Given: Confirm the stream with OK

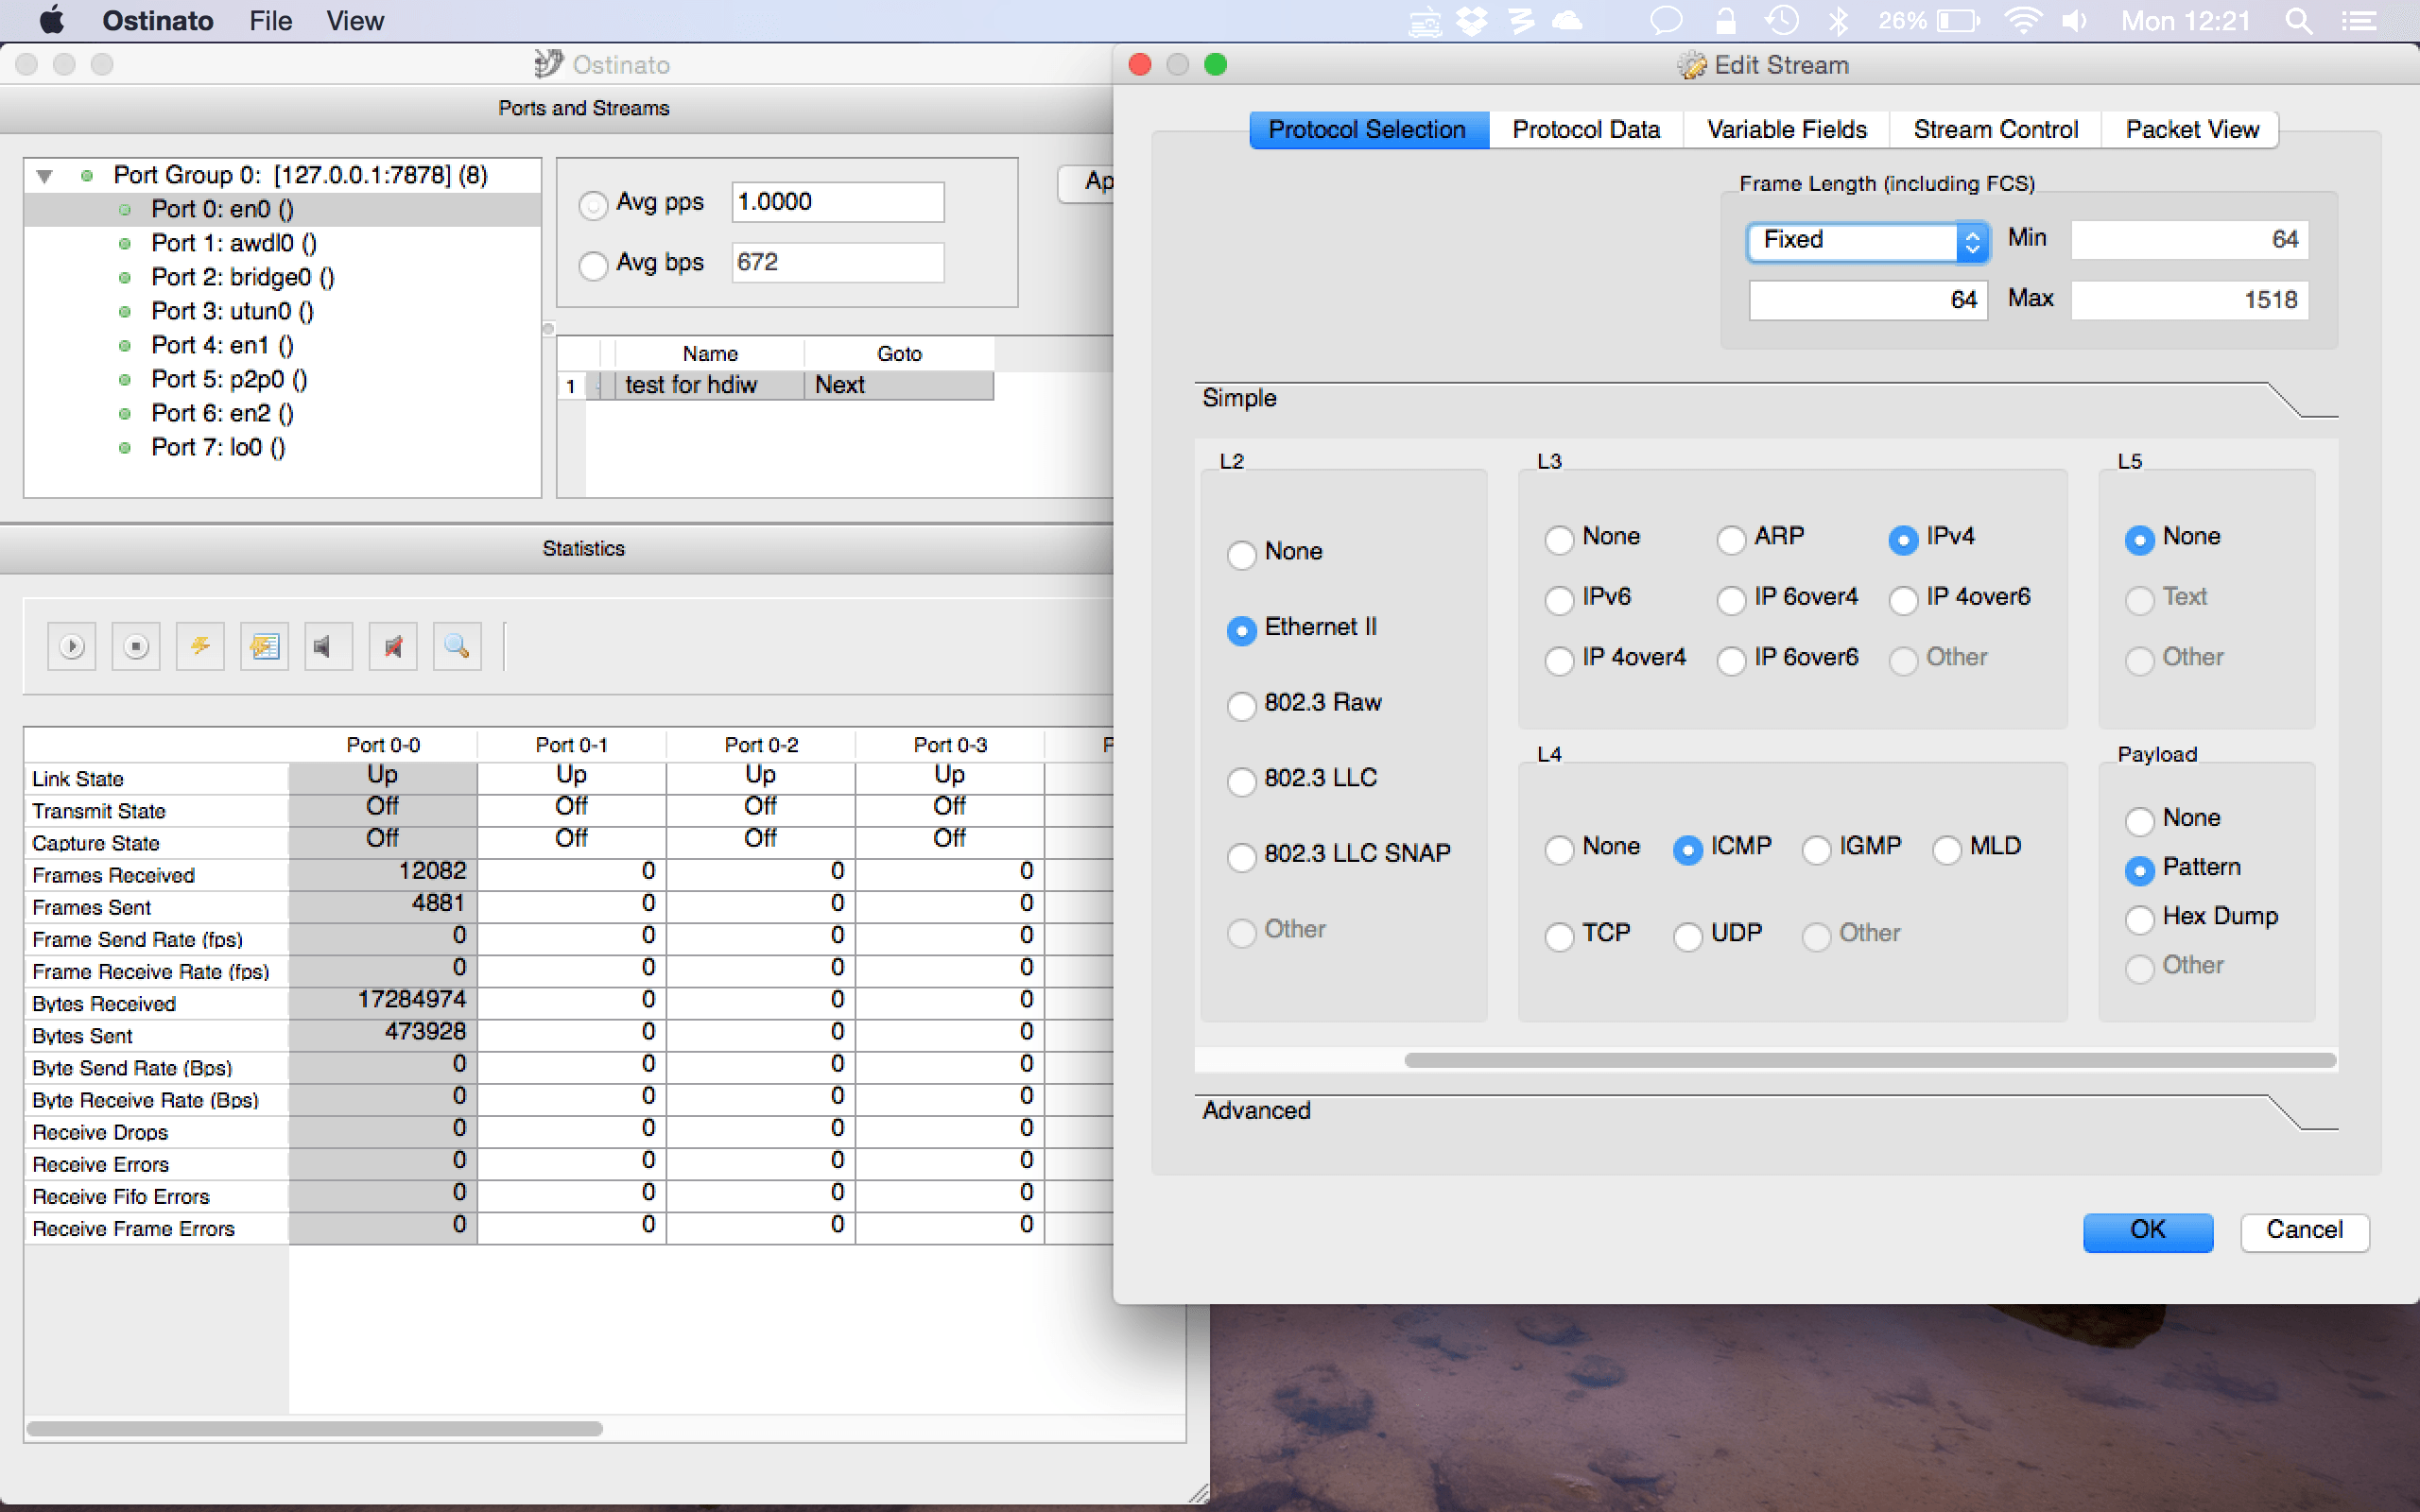Looking at the screenshot, I should pos(2147,1231).
